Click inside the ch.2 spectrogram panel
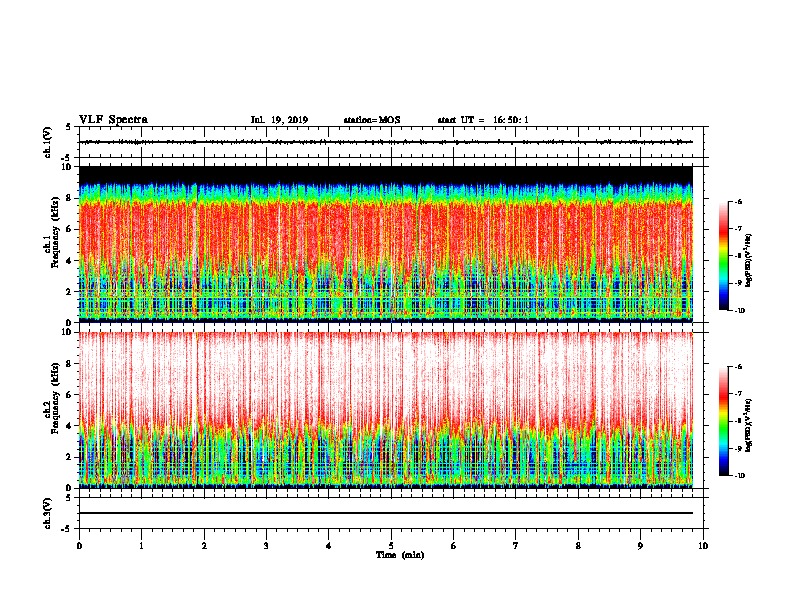Viewport: 792px width, 612px height. tap(386, 410)
